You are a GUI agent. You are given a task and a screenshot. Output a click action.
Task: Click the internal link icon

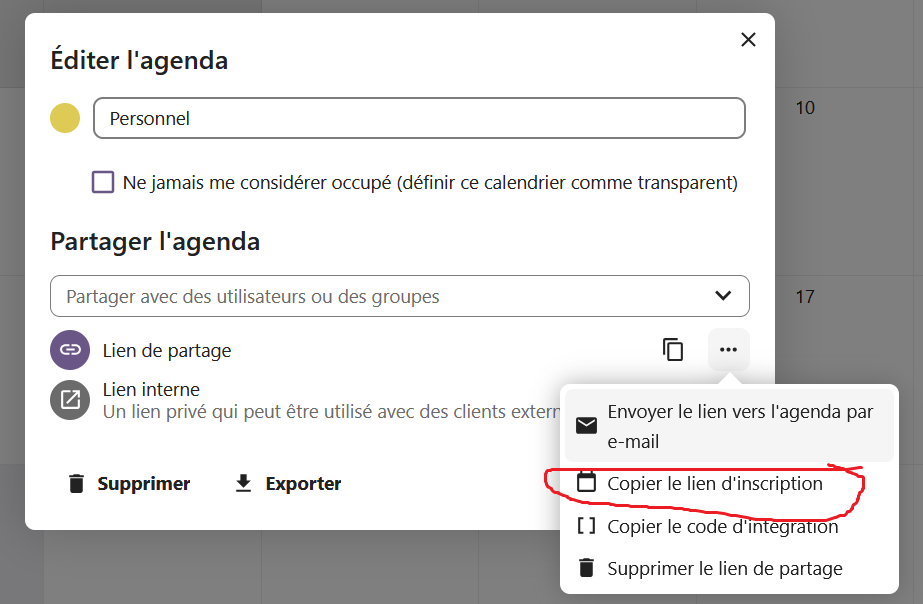coord(70,400)
